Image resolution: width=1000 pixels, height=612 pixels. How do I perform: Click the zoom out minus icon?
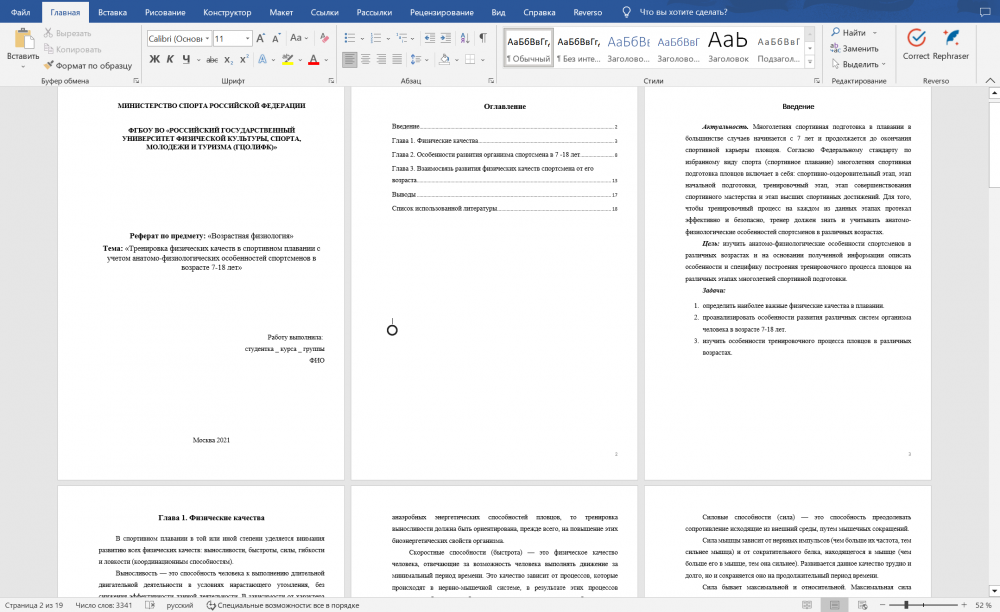click(883, 605)
